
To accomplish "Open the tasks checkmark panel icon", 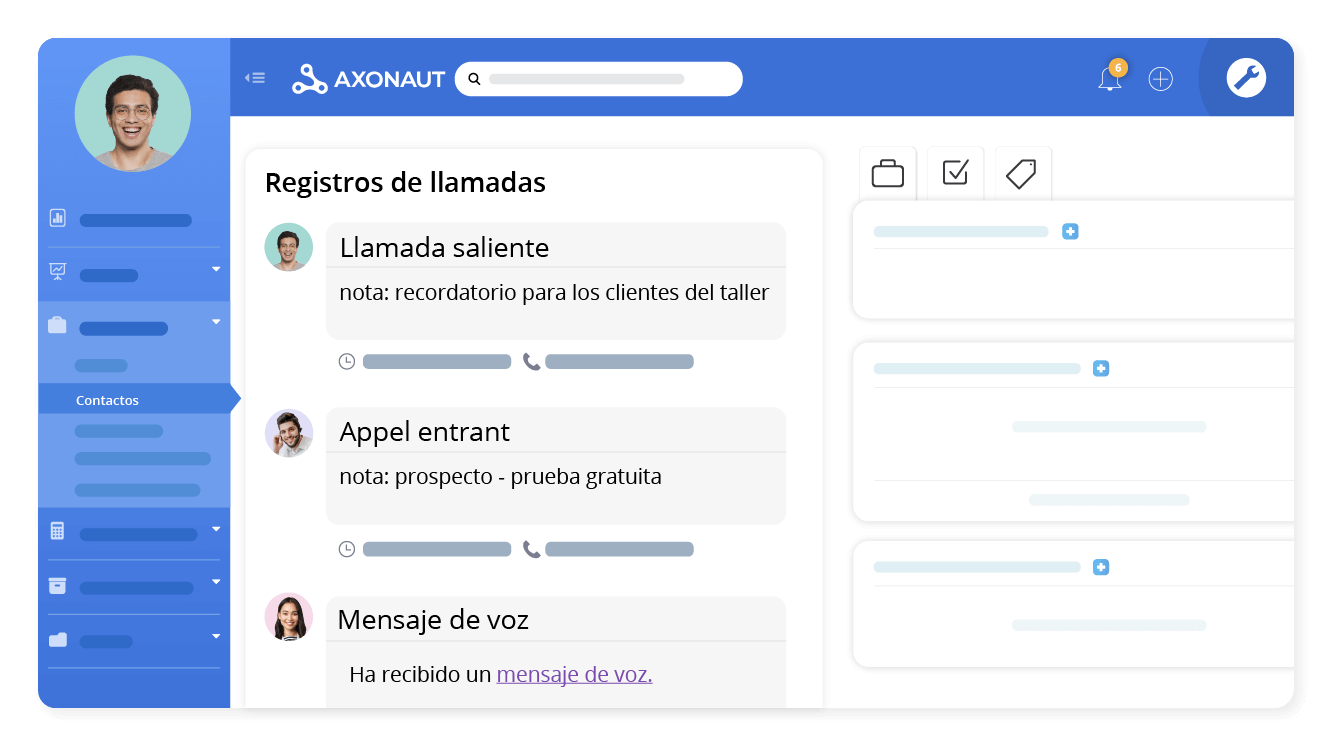I will tap(955, 172).
